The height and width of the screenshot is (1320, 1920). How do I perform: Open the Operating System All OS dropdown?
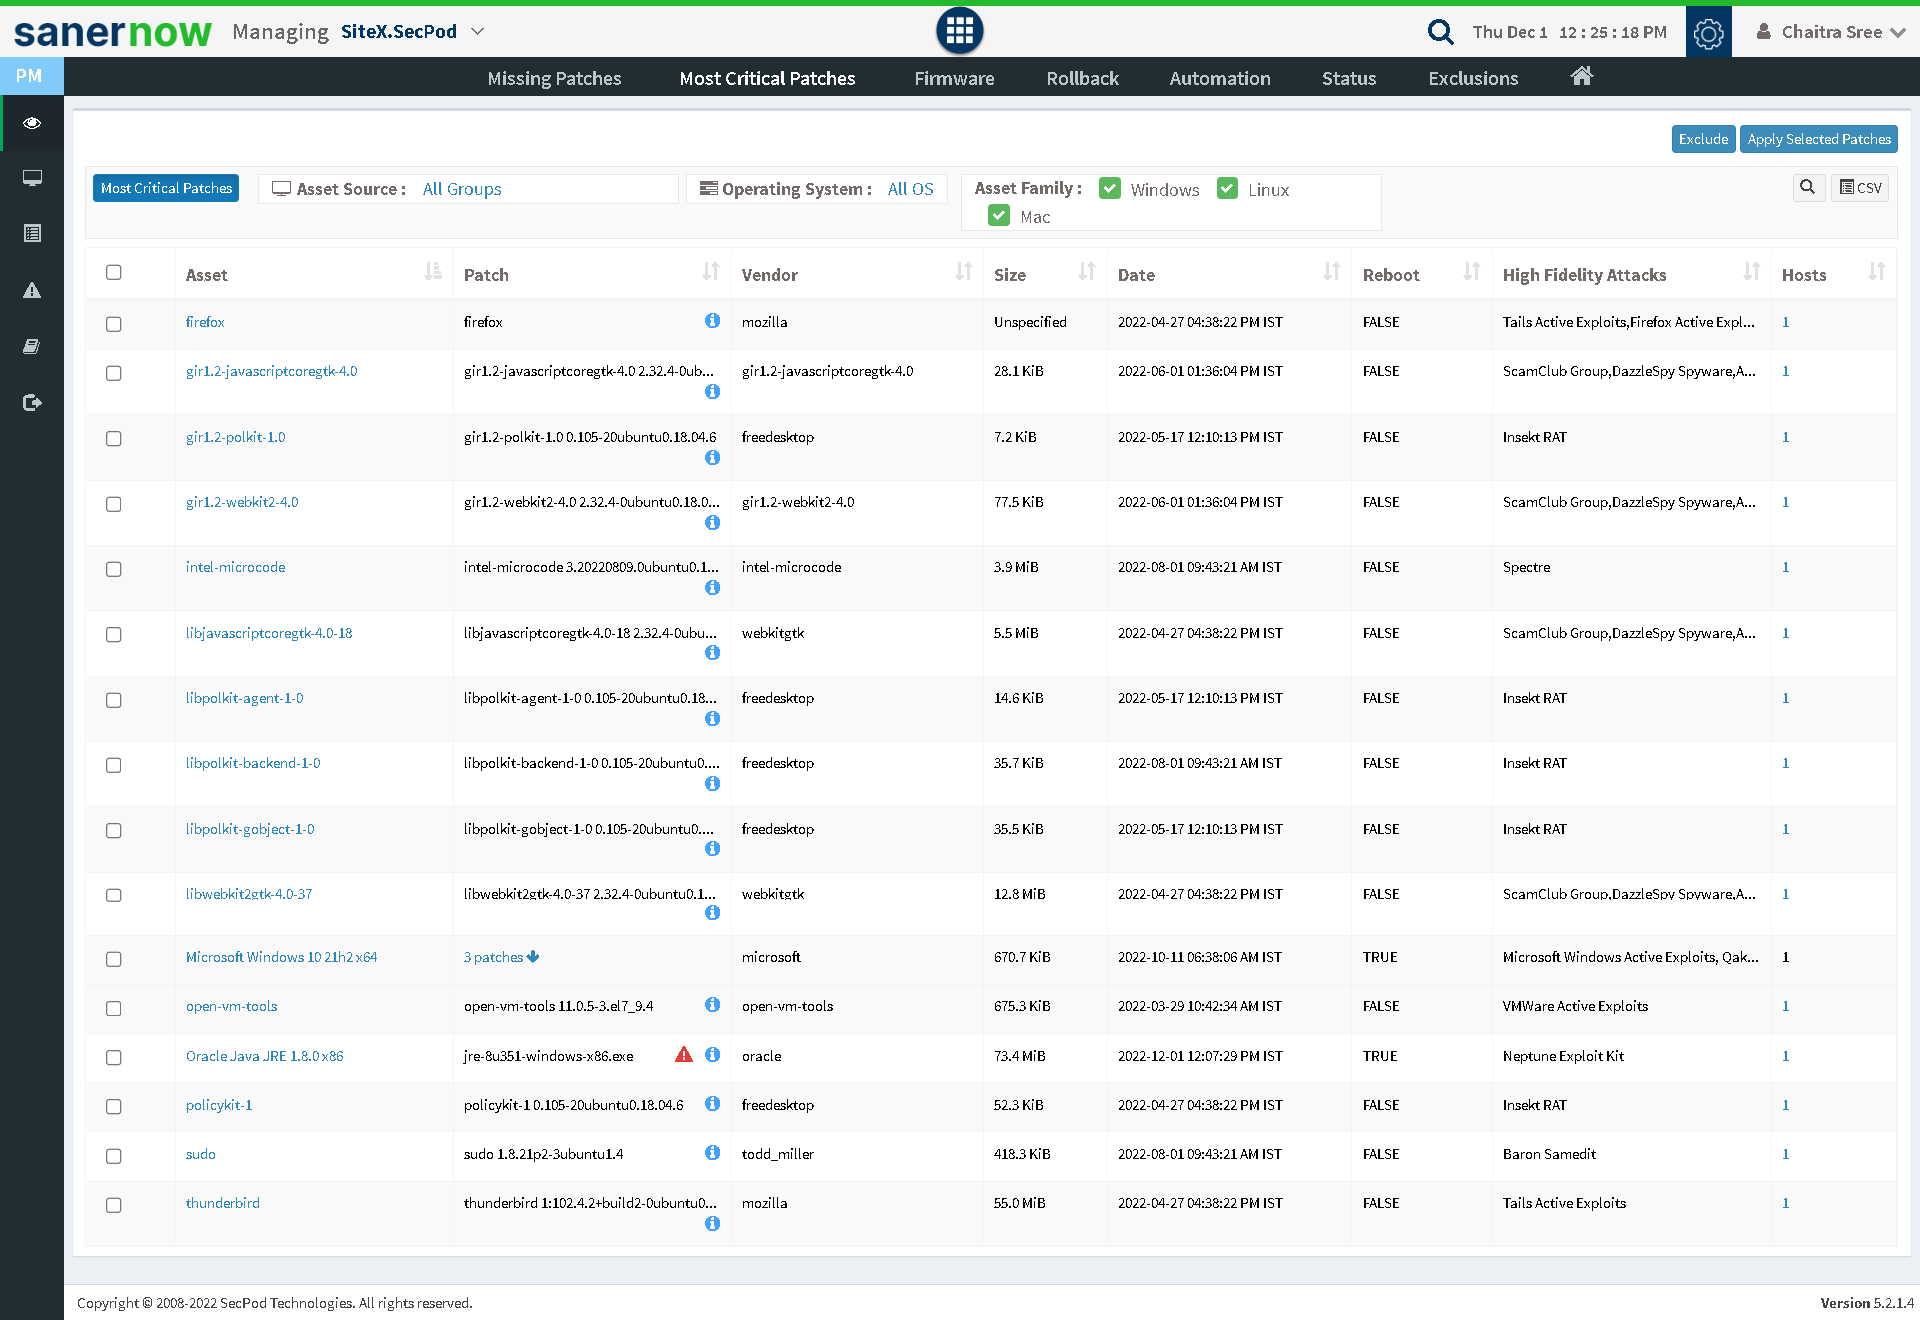click(x=910, y=189)
